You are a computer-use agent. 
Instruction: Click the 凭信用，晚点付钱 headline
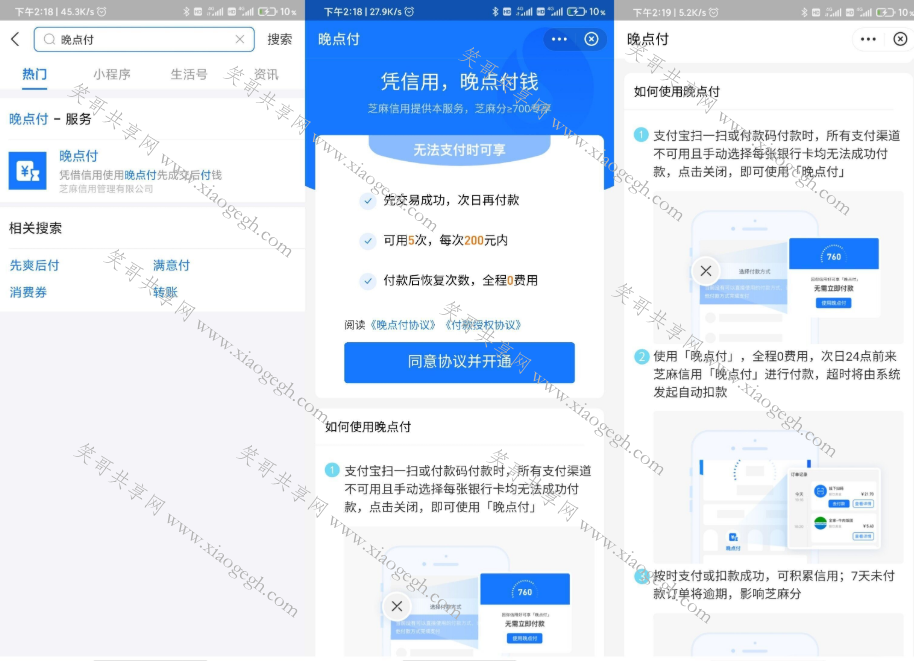[459, 82]
